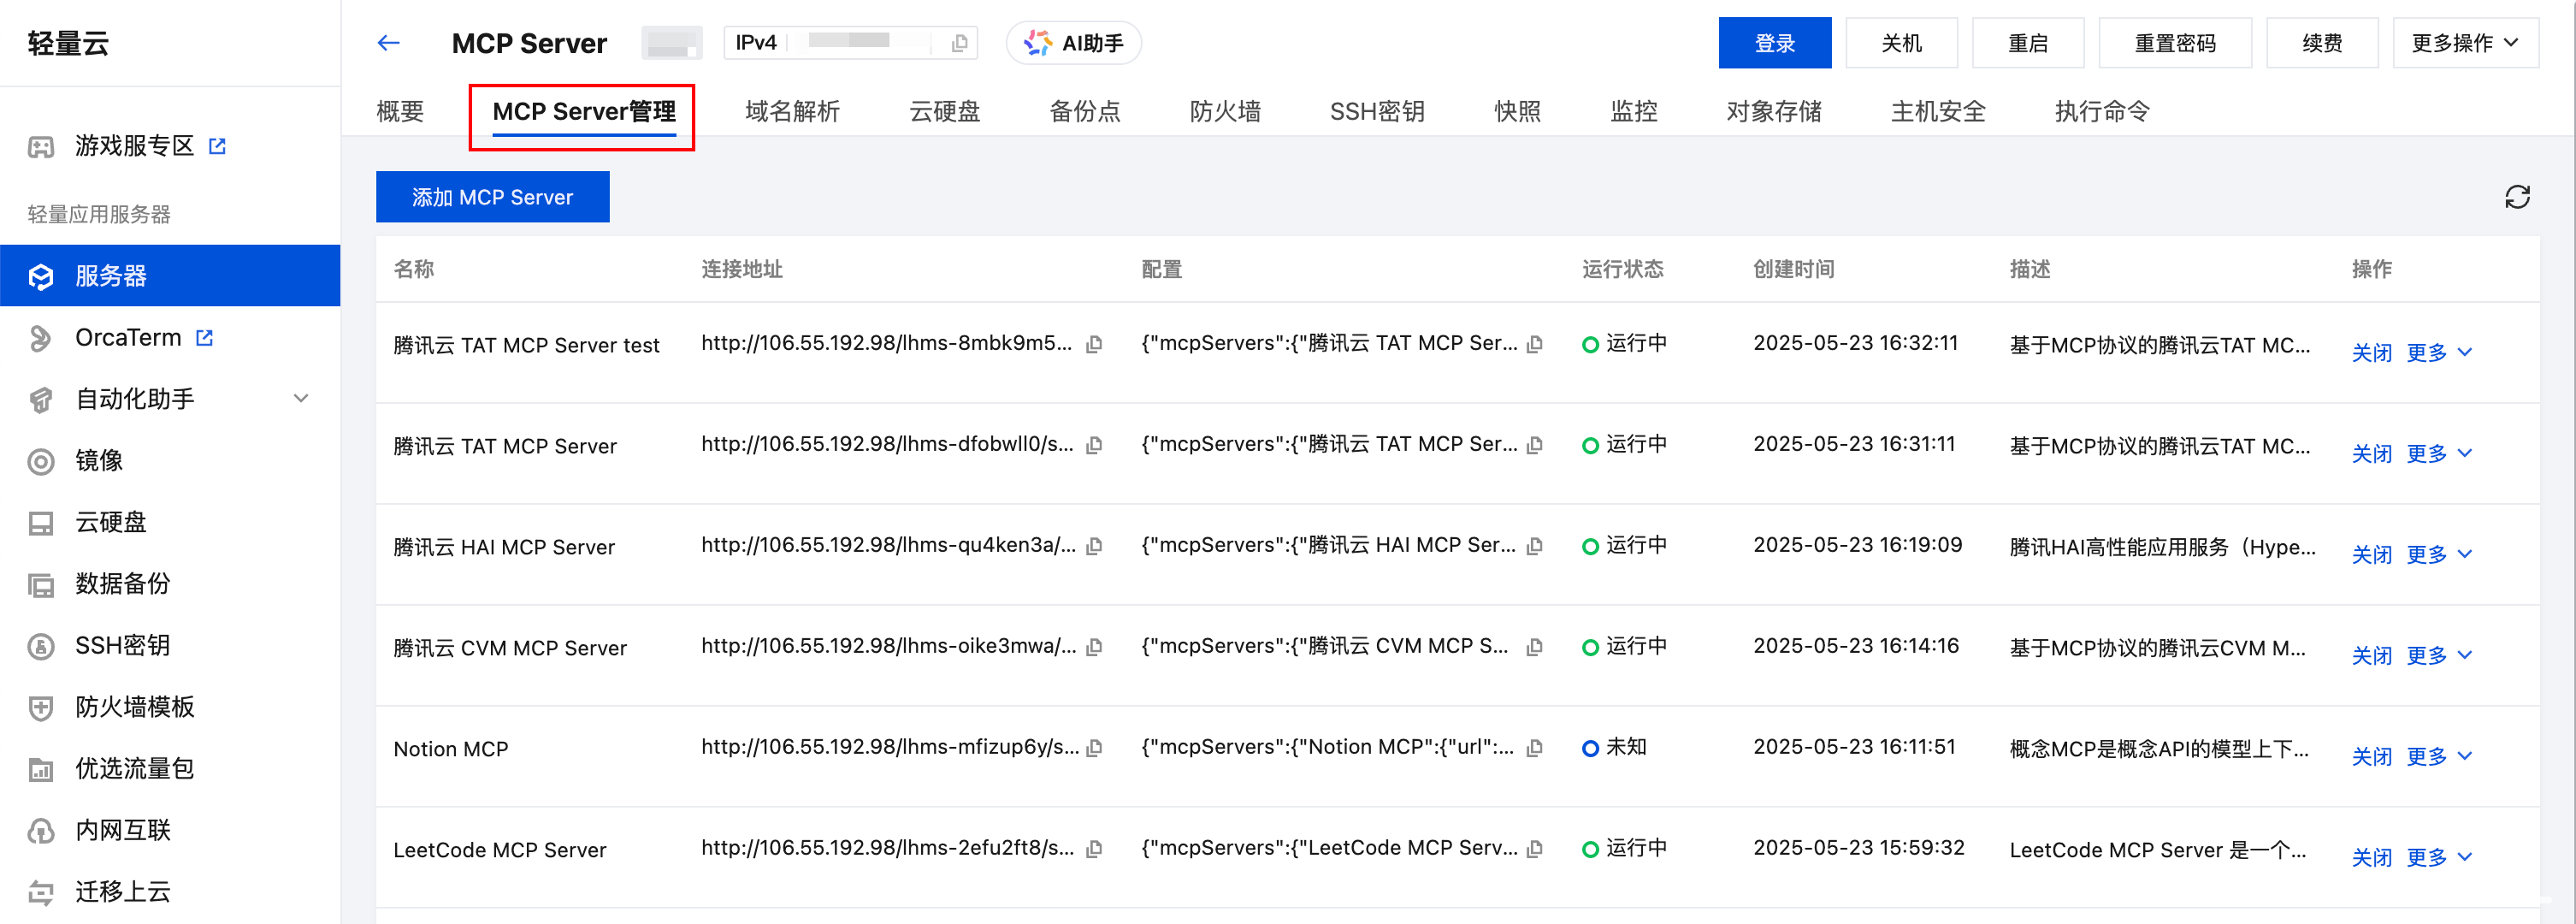The image size is (2576, 924).
Task: Copy connection address of LeetCode MCP Server
Action: tap(1095, 849)
